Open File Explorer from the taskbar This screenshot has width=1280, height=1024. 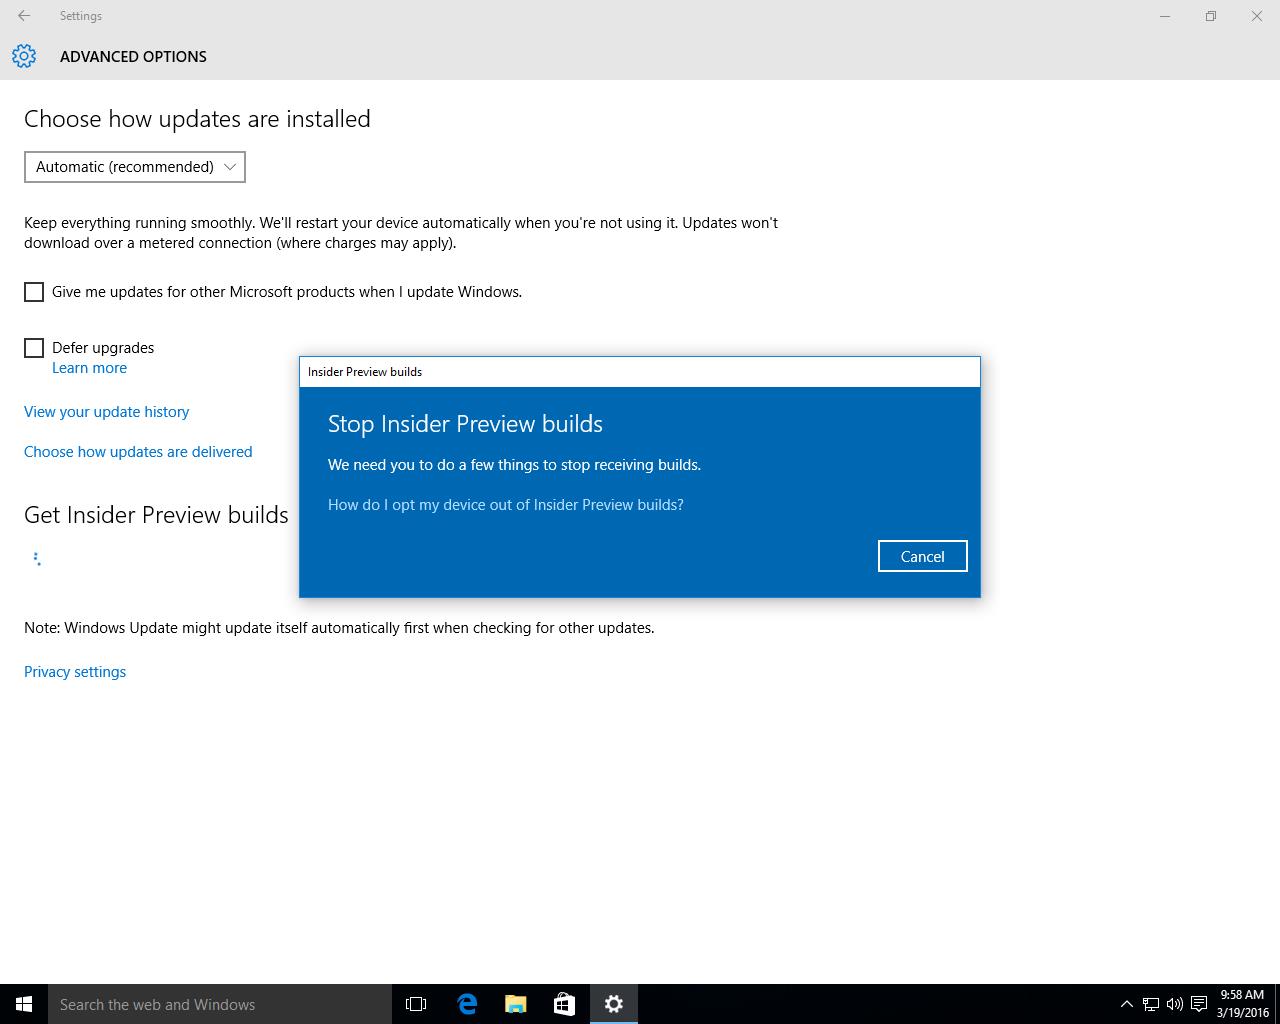coord(516,1004)
